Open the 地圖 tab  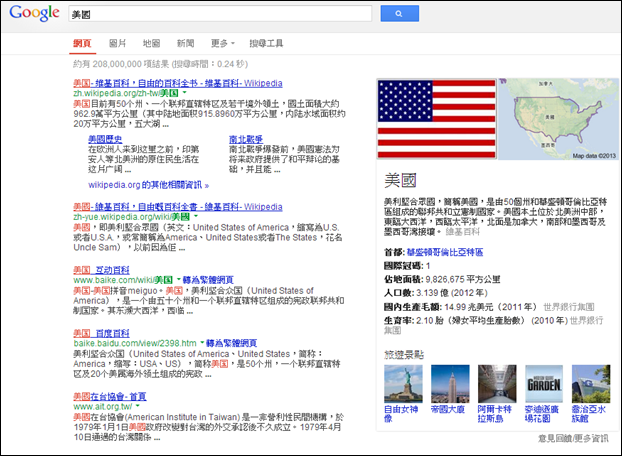[x=152, y=43]
